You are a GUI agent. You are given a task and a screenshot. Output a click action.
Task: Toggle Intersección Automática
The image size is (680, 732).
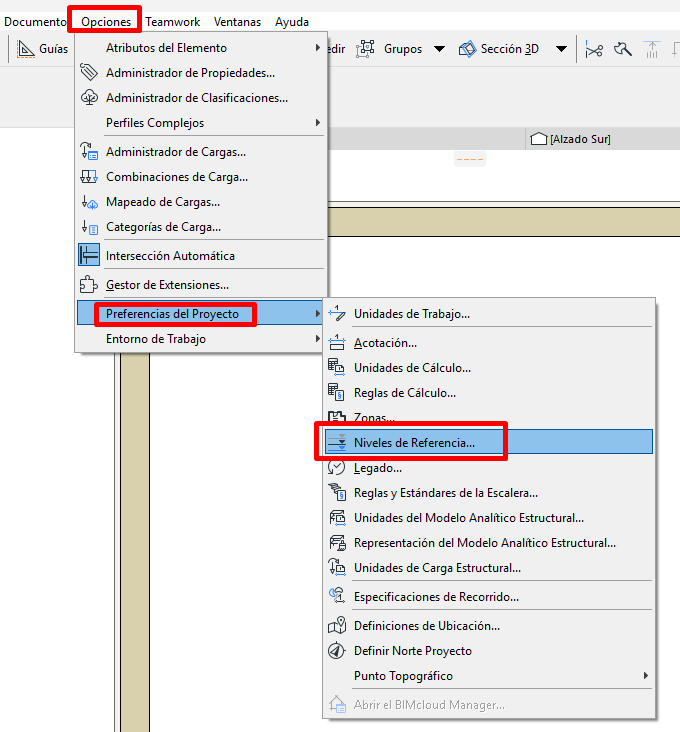click(x=170, y=256)
